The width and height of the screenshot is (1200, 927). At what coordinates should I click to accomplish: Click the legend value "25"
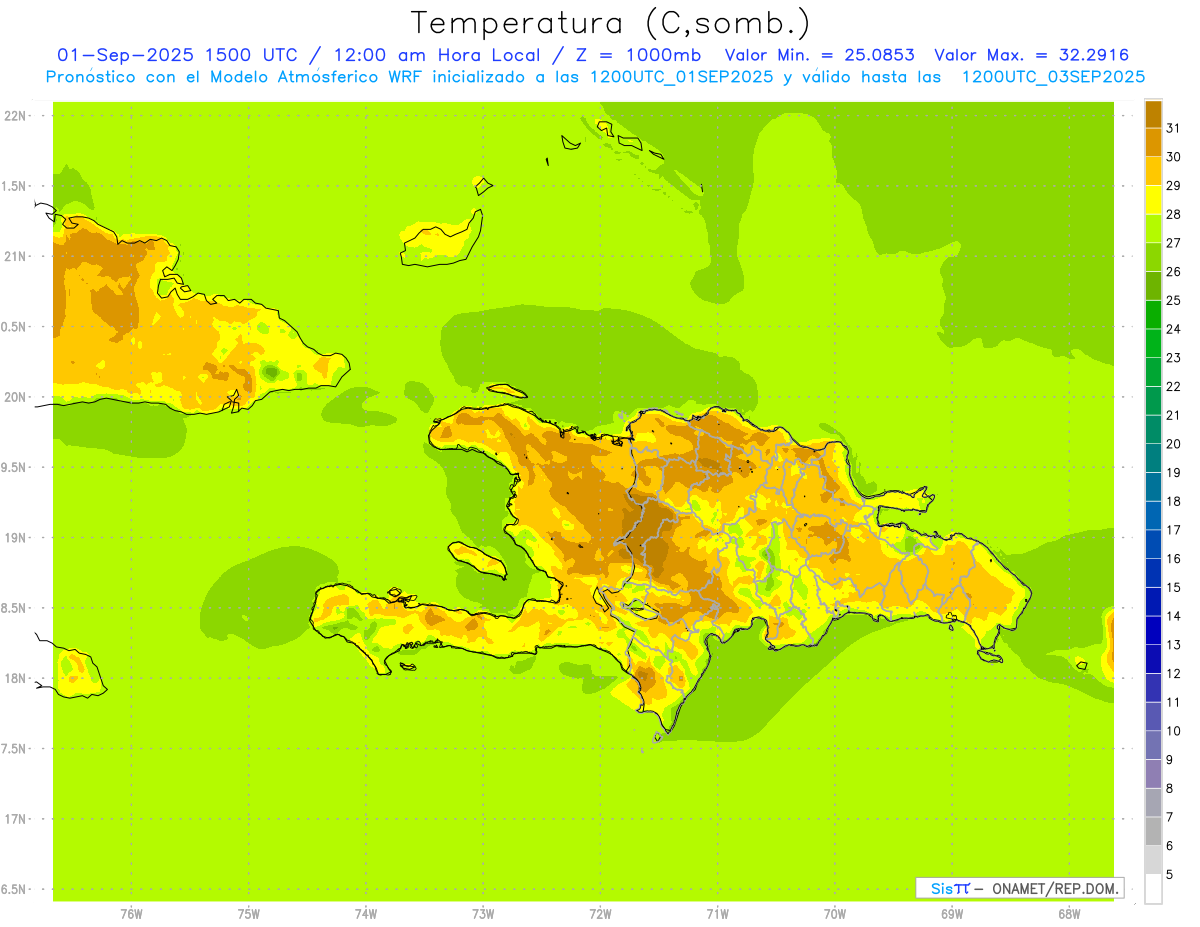click(1174, 300)
